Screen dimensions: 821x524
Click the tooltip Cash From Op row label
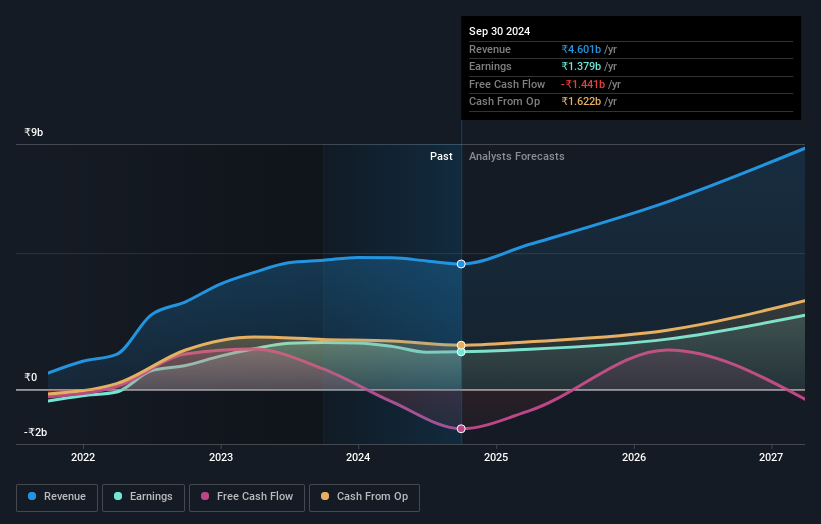click(x=504, y=102)
